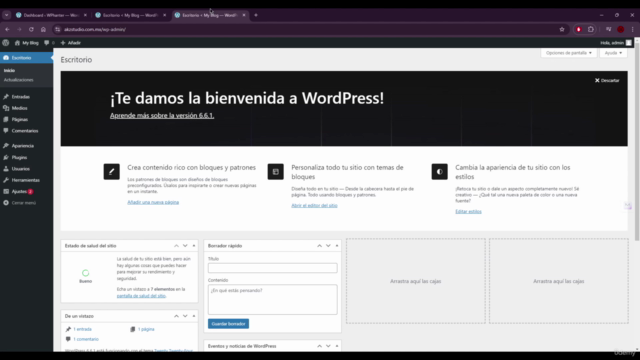Open tab search dropdown arrow
640x360 pixels.
pos(7,15)
